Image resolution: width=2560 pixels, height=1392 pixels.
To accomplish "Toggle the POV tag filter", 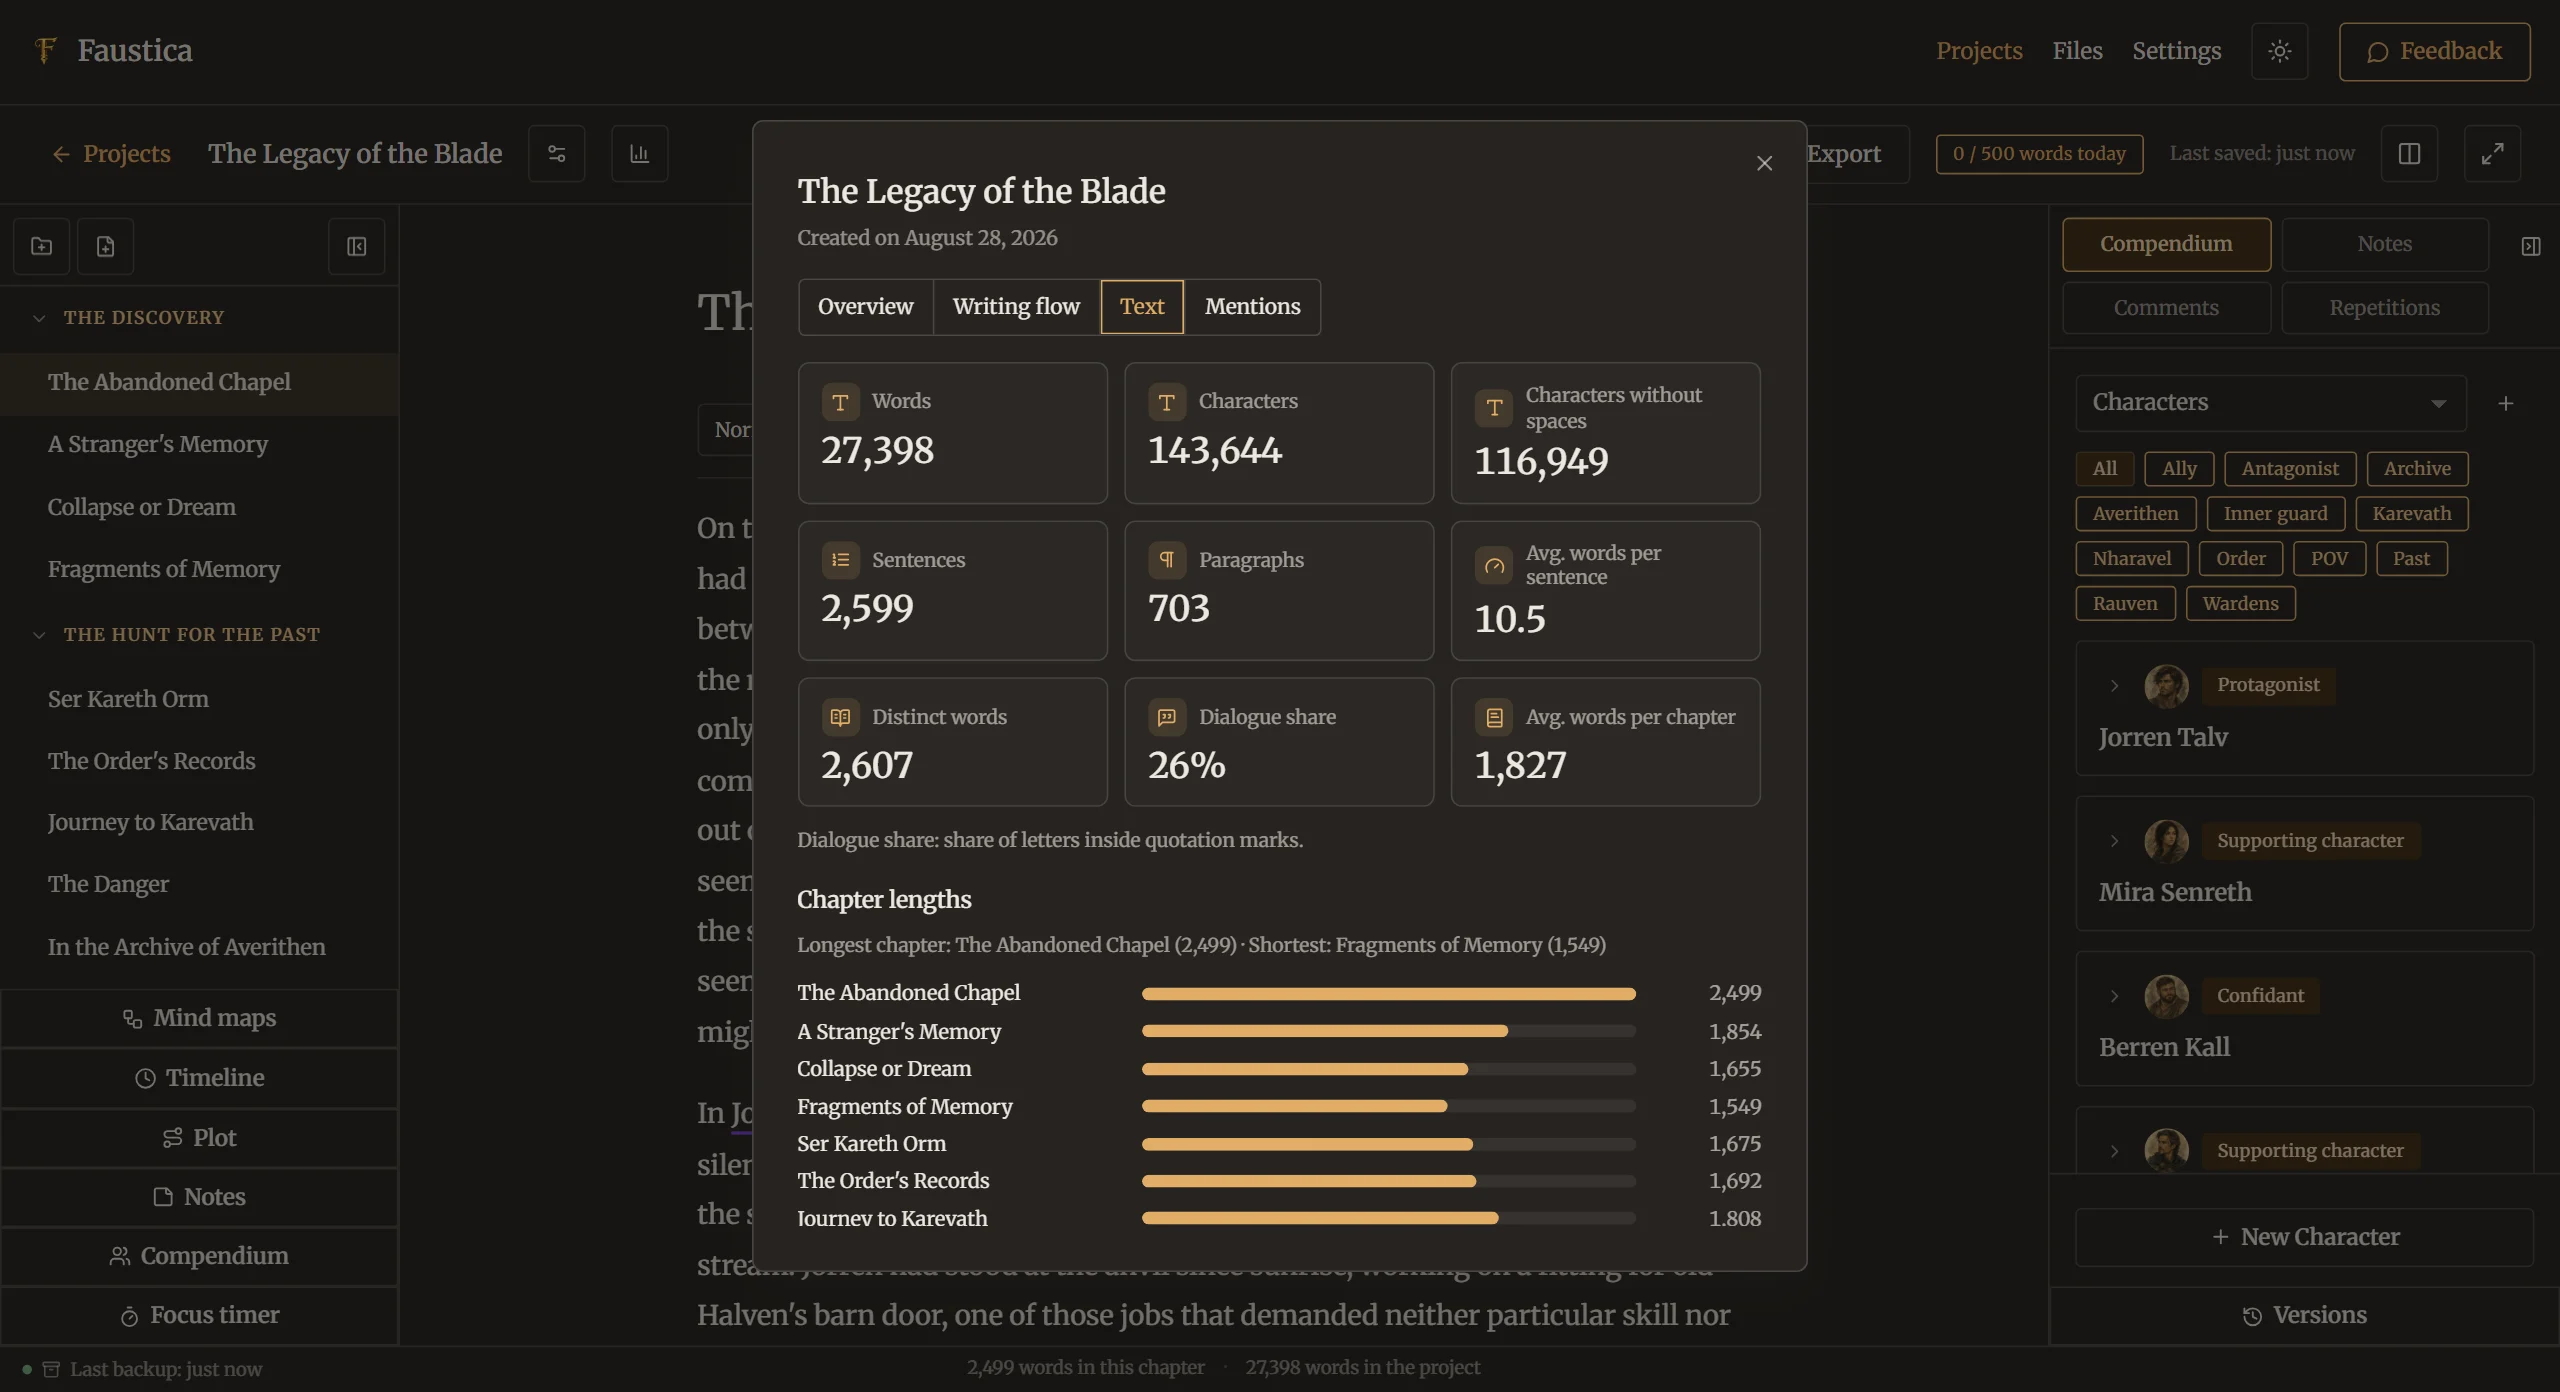I will tap(2329, 559).
